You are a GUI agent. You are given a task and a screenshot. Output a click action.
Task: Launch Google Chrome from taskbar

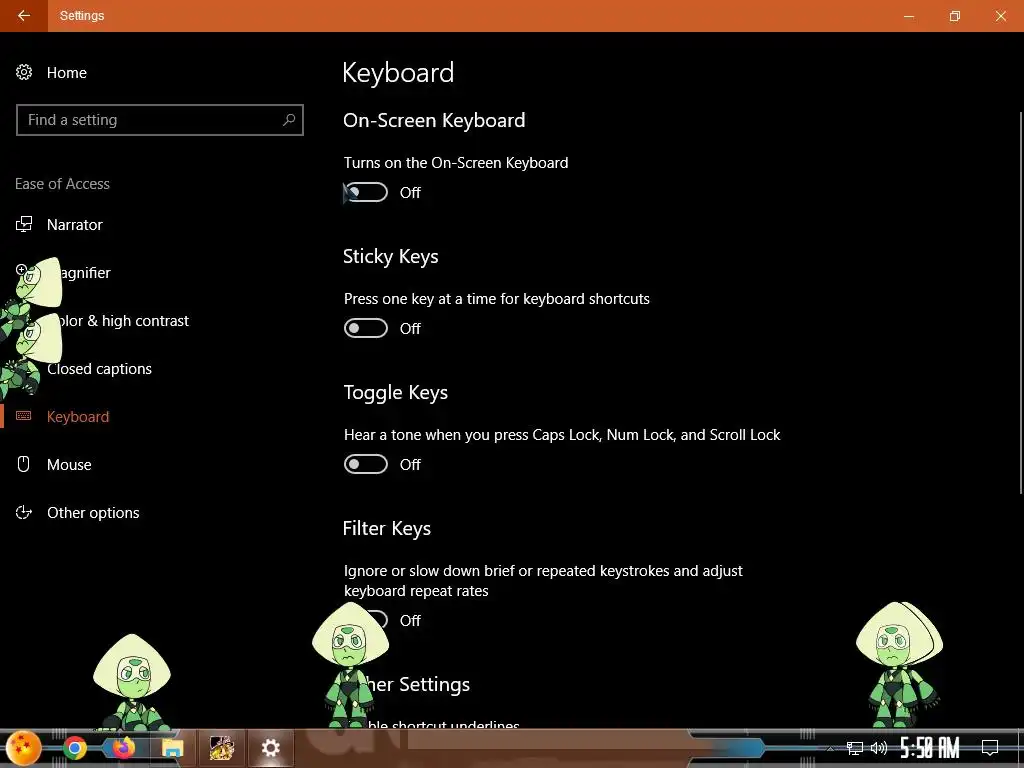coord(74,748)
